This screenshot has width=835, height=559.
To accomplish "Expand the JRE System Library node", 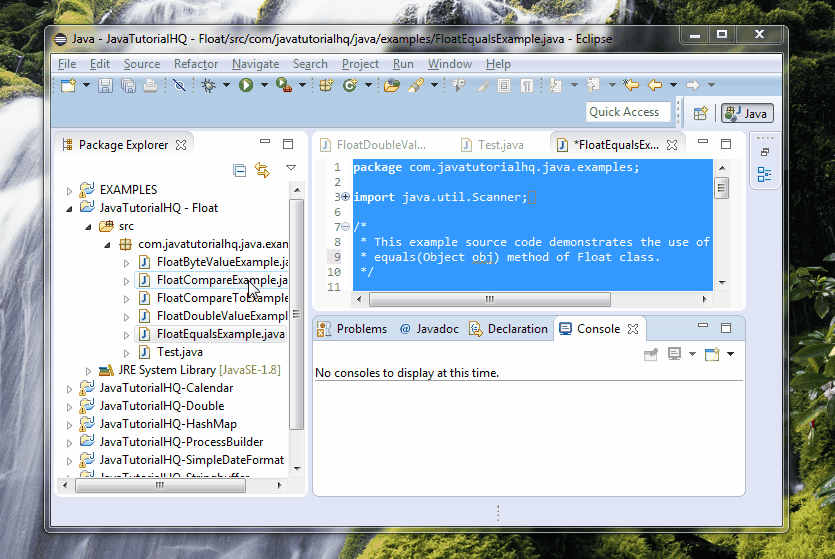I will 88,371.
